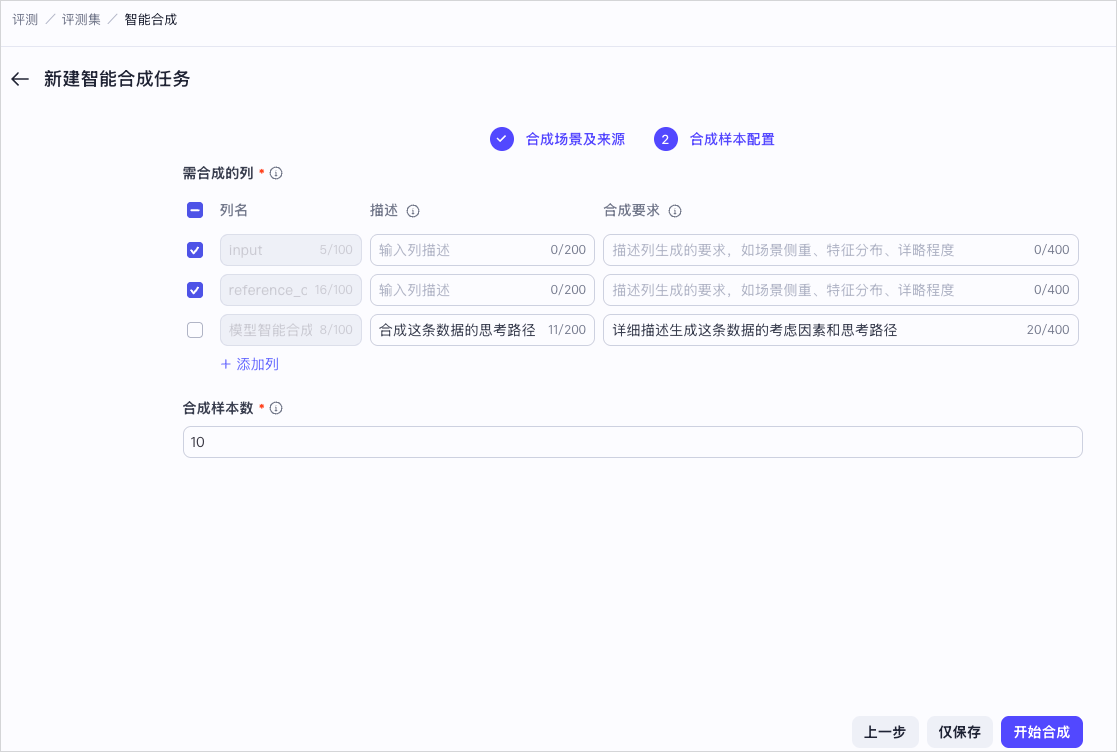Uncheck the reference_c column checkbox
Screen dimensions: 1117x752
point(194,290)
